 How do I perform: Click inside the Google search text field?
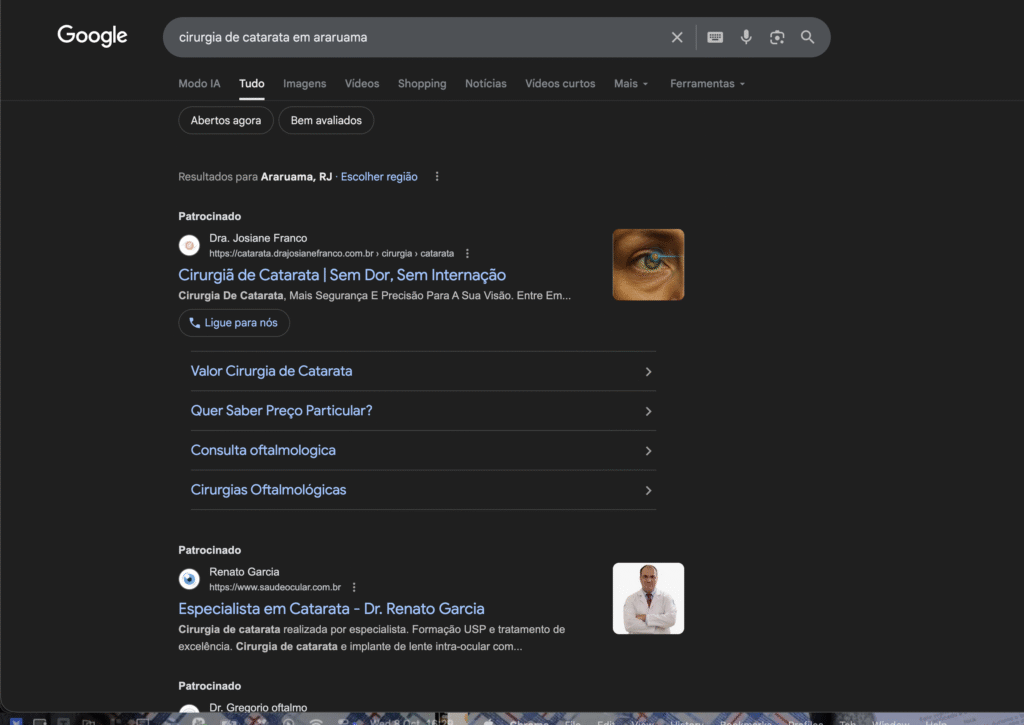418,37
